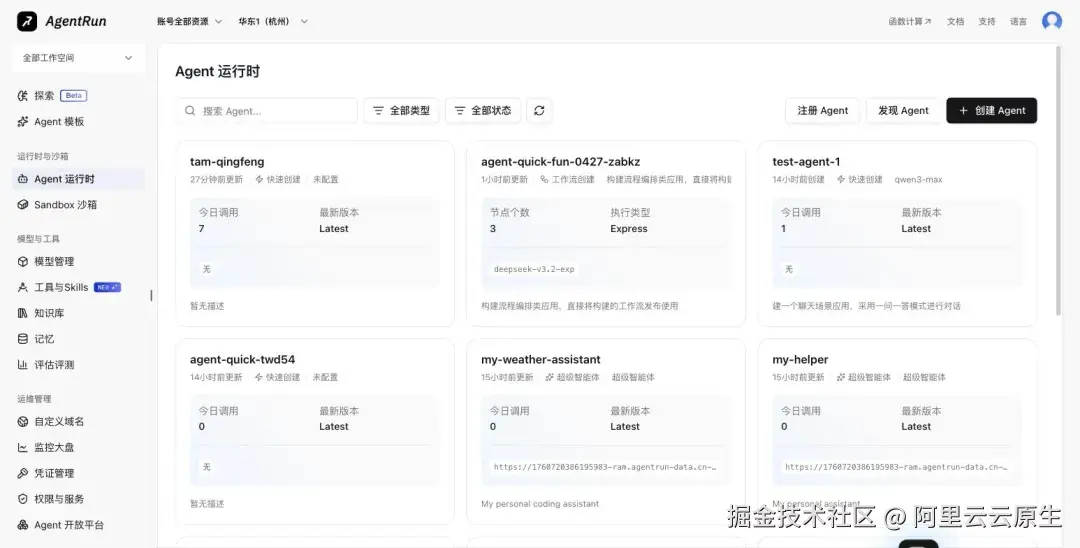Click Express value under 执行类型
The image size is (1080, 548).
[x=629, y=229]
